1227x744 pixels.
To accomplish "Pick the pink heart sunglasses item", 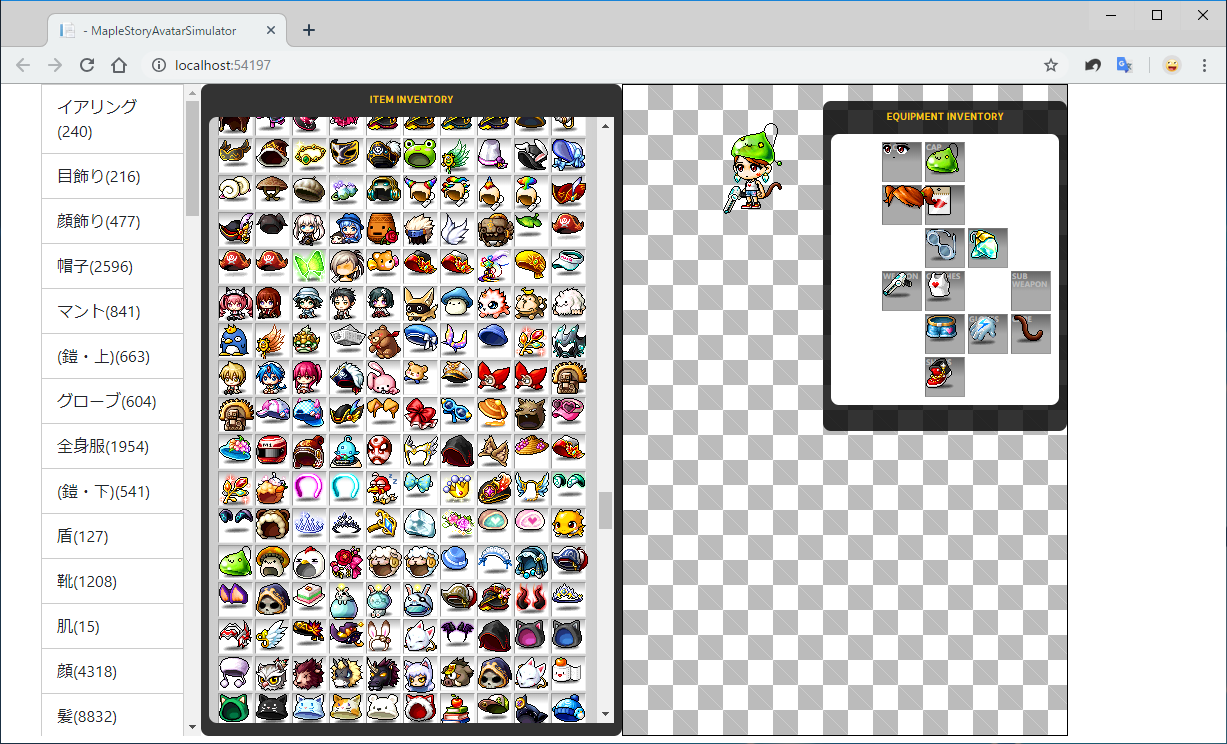I will tap(568, 412).
